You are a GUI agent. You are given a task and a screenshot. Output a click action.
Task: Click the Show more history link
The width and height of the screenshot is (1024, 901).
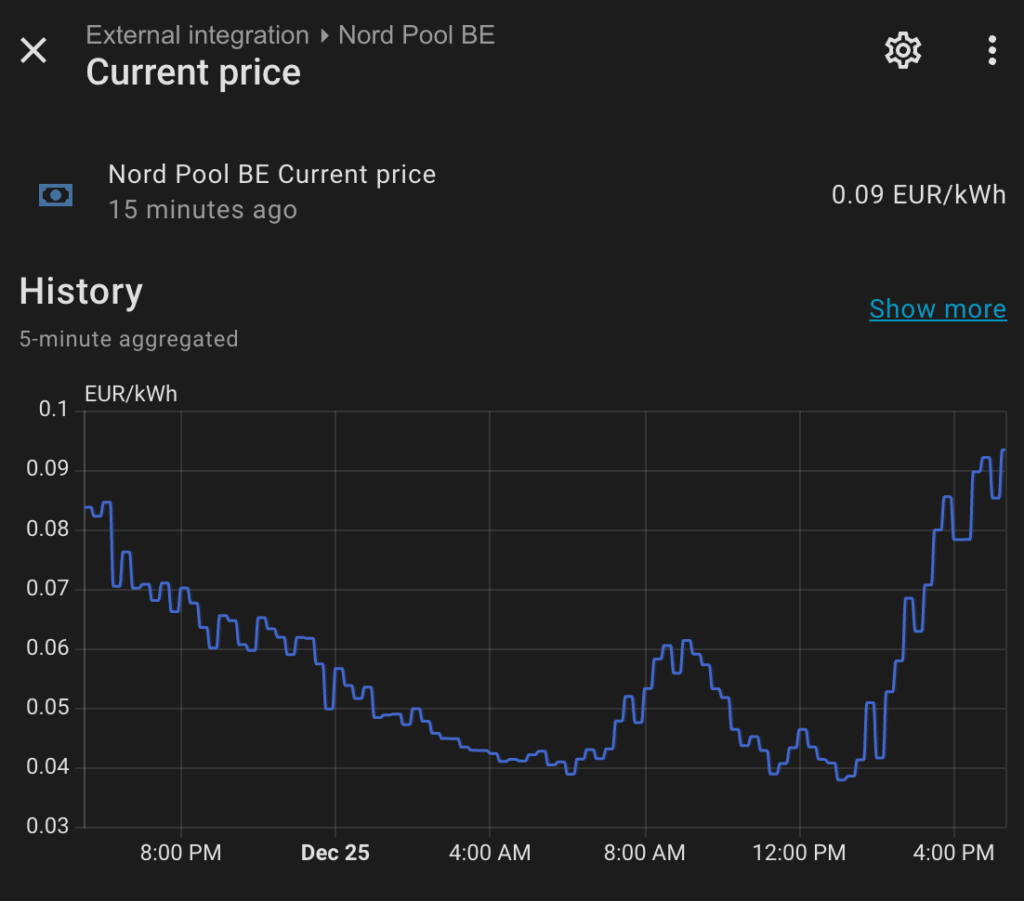(x=937, y=309)
